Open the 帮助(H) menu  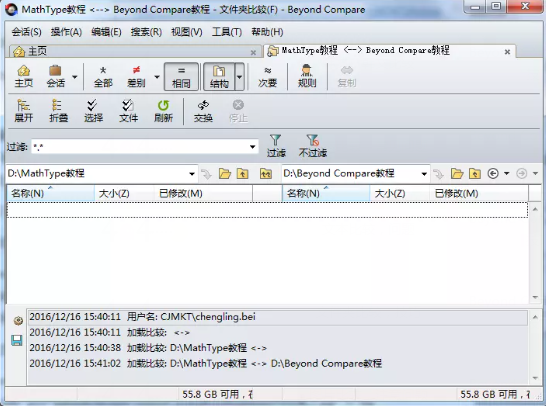pos(267,32)
